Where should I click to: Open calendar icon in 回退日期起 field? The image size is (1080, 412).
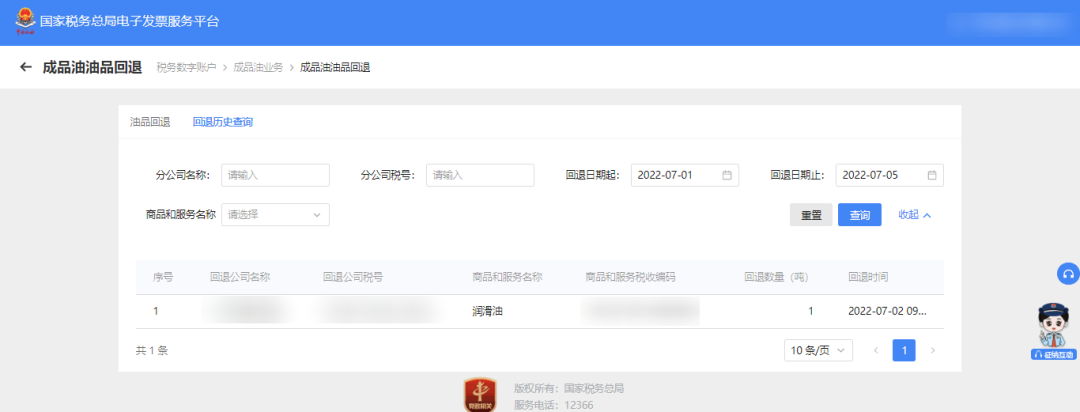727,175
